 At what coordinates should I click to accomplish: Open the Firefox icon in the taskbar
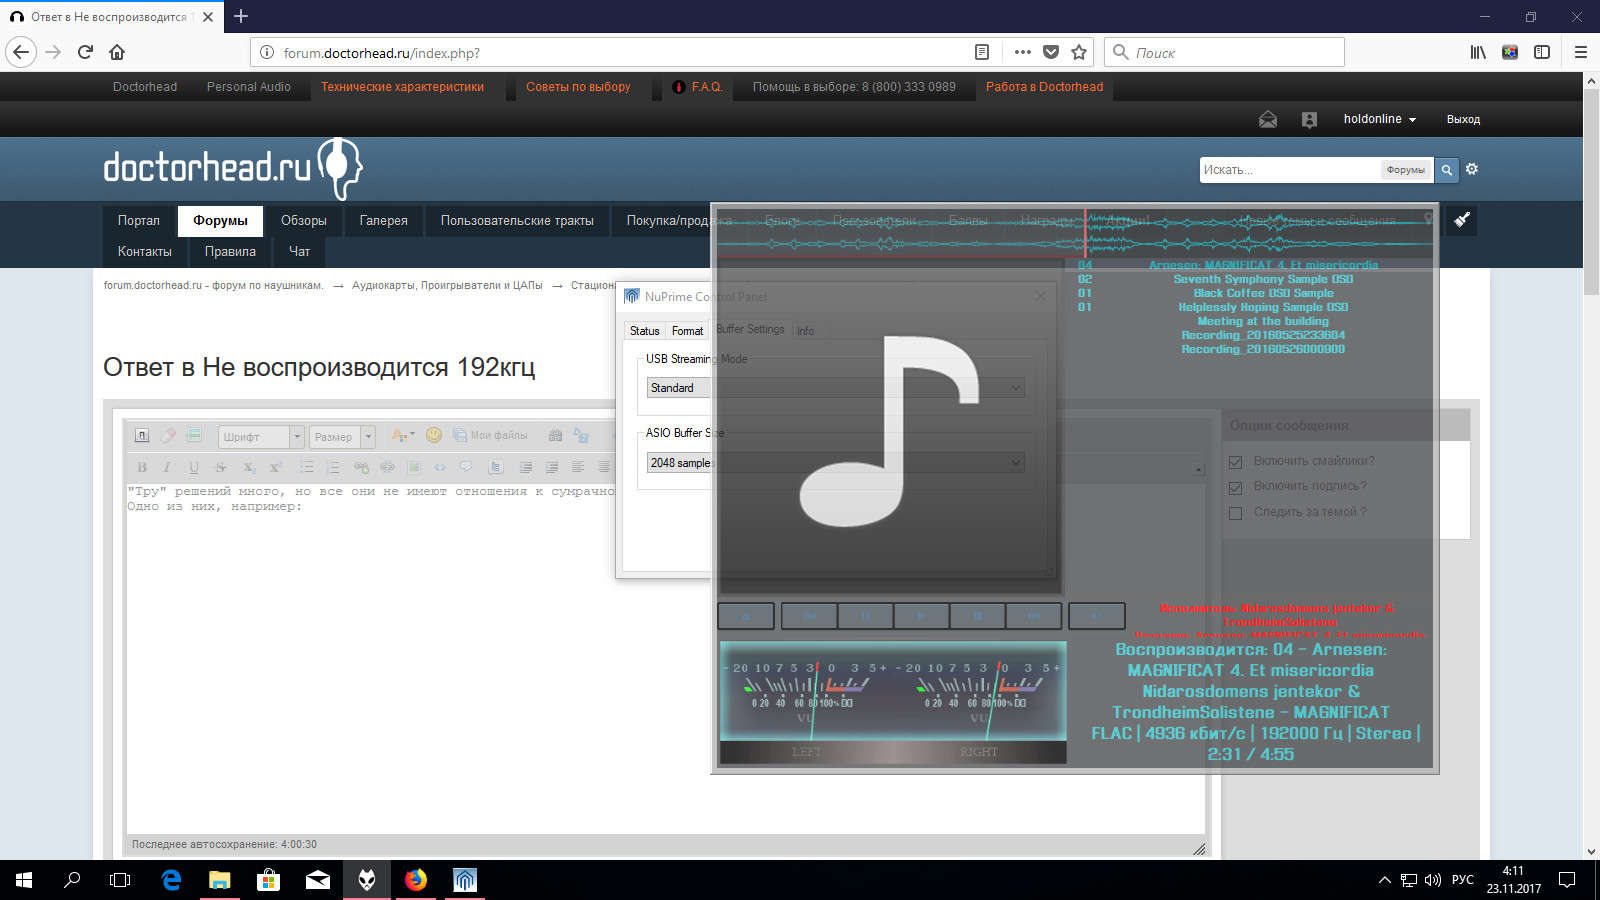(x=416, y=880)
